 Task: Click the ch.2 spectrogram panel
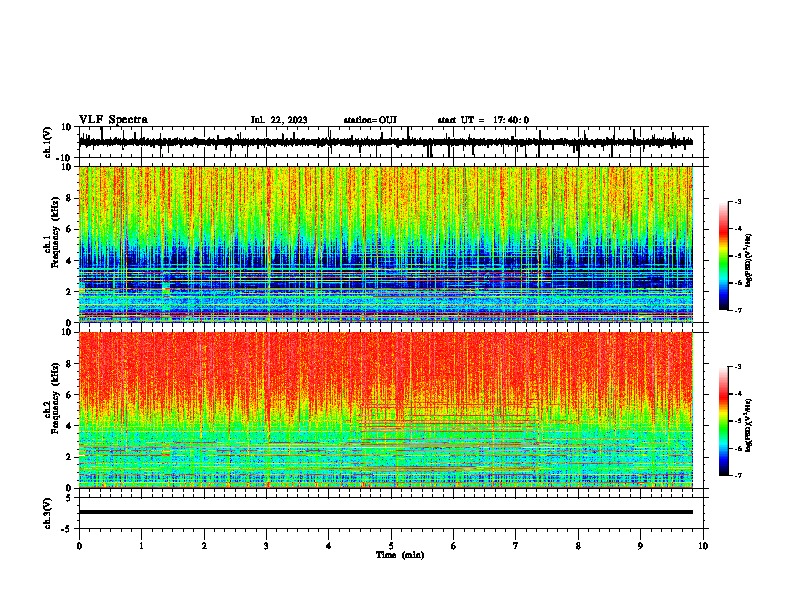pos(385,410)
